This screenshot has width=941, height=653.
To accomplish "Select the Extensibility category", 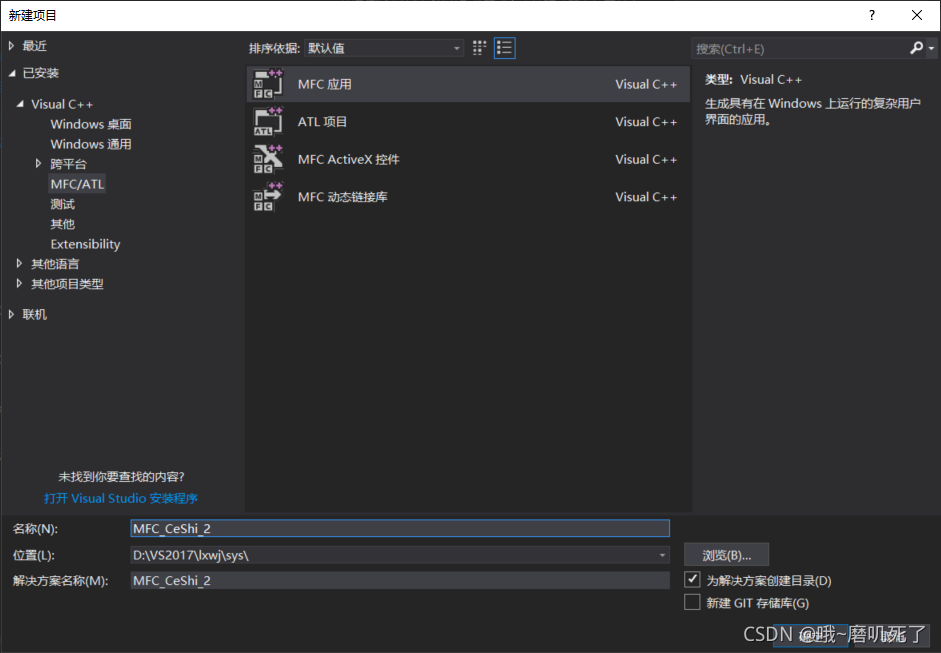I will (85, 244).
